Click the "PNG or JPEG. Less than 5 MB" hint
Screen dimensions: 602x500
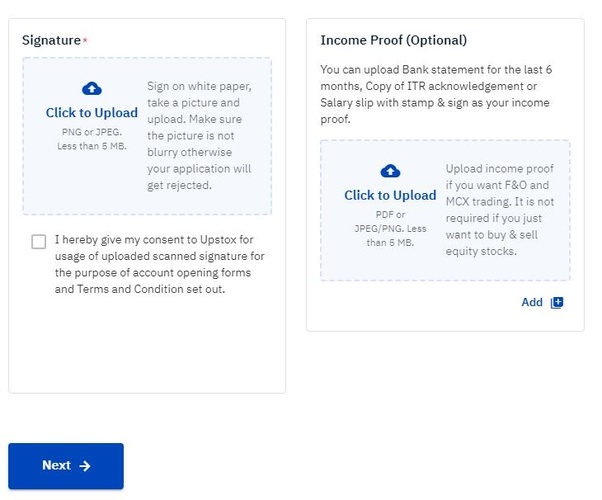(x=91, y=138)
